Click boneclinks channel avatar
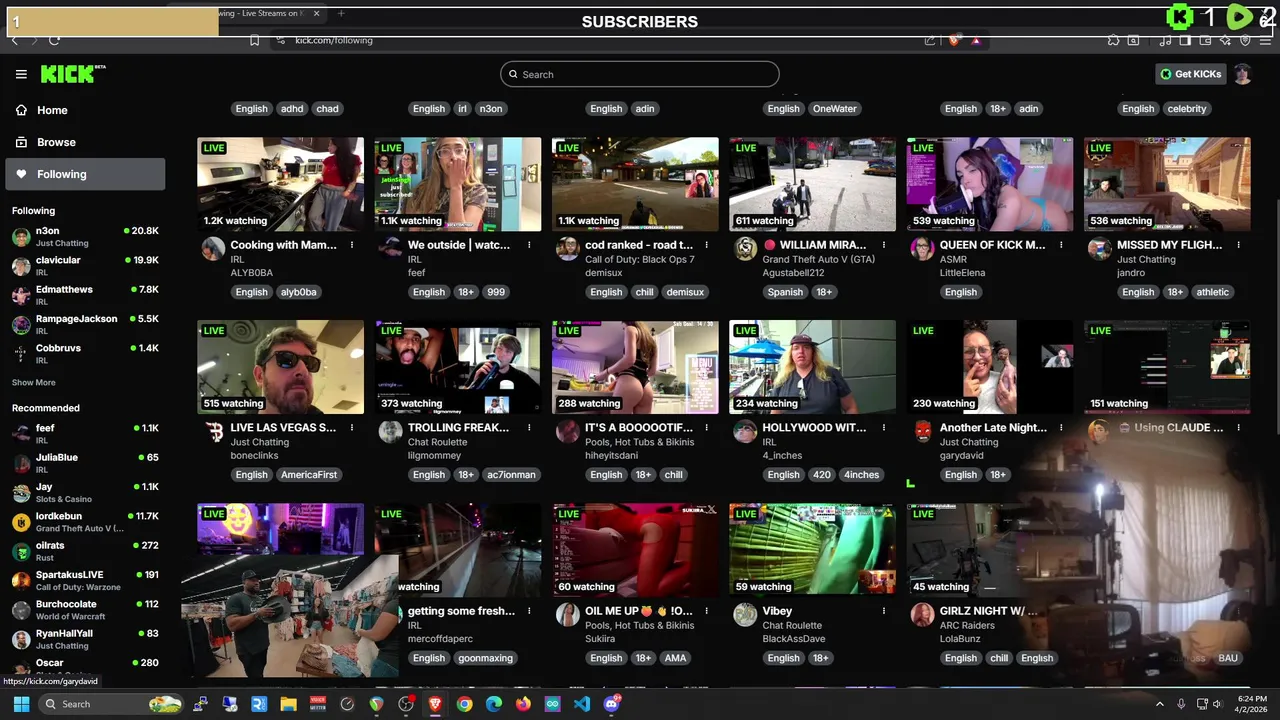This screenshot has width=1280, height=720. [x=213, y=432]
